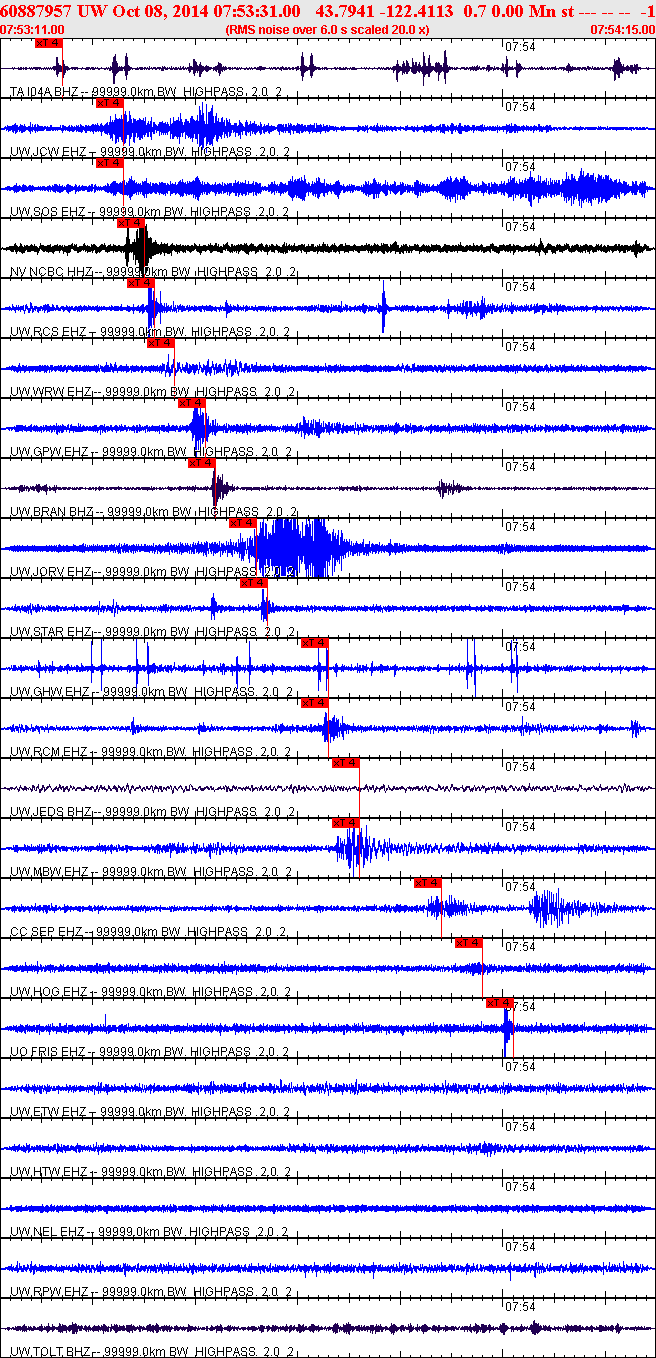Click the UW.RCS EHZ station label

tap(48, 332)
